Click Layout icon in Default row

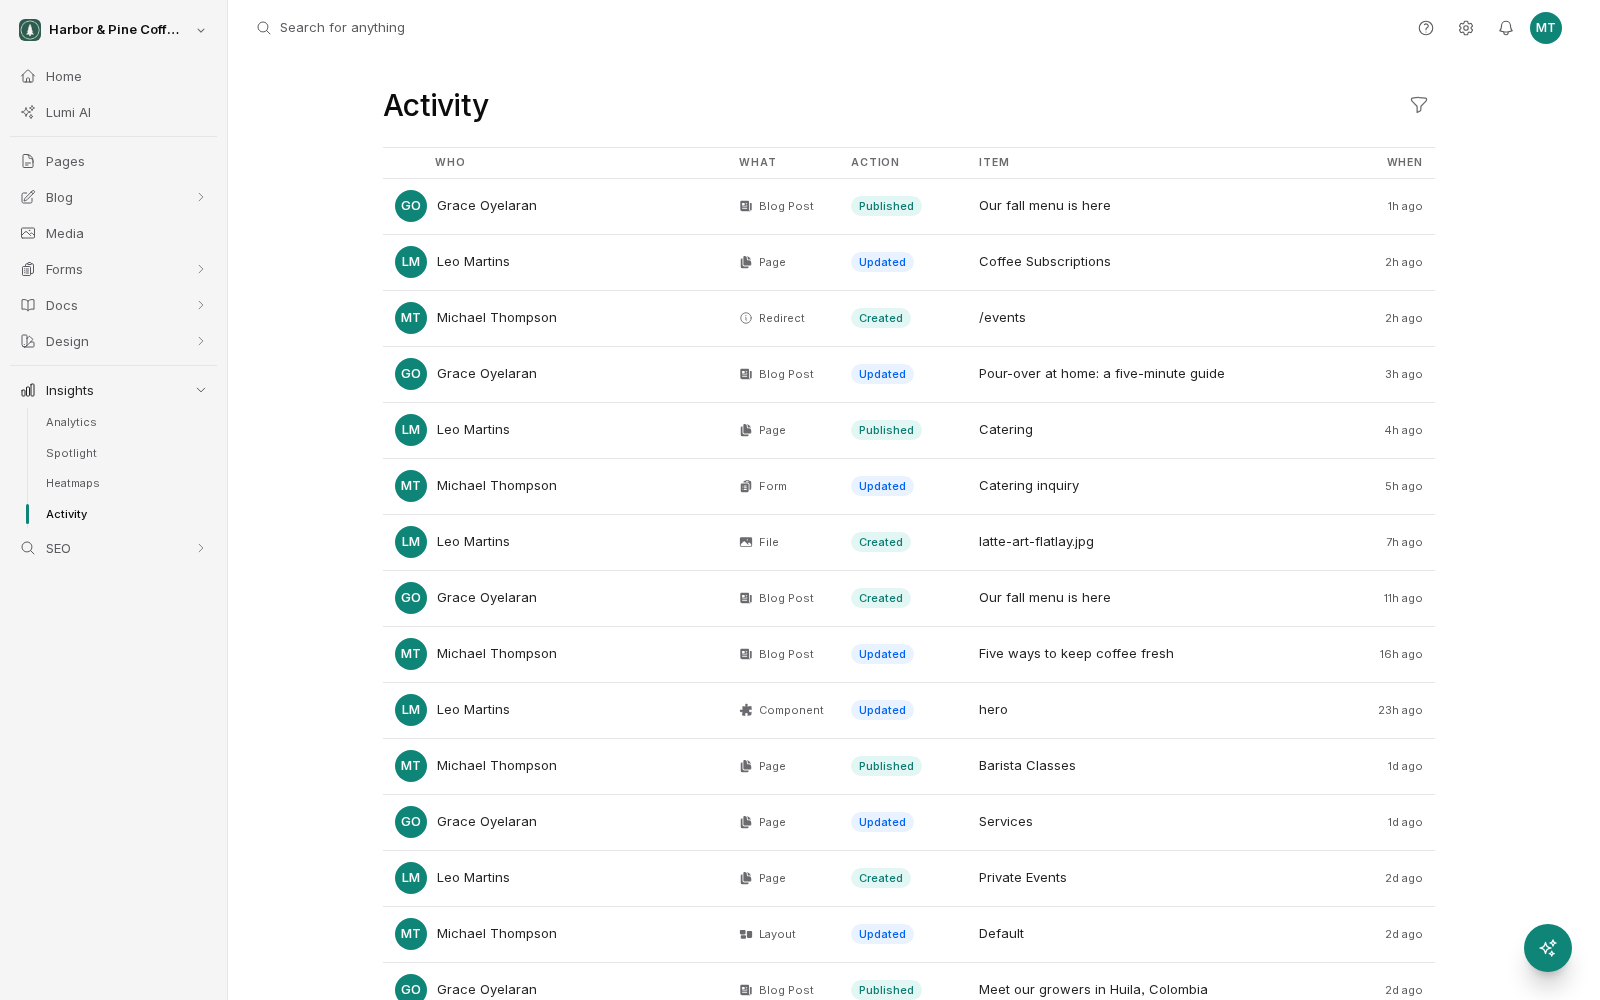coord(746,934)
